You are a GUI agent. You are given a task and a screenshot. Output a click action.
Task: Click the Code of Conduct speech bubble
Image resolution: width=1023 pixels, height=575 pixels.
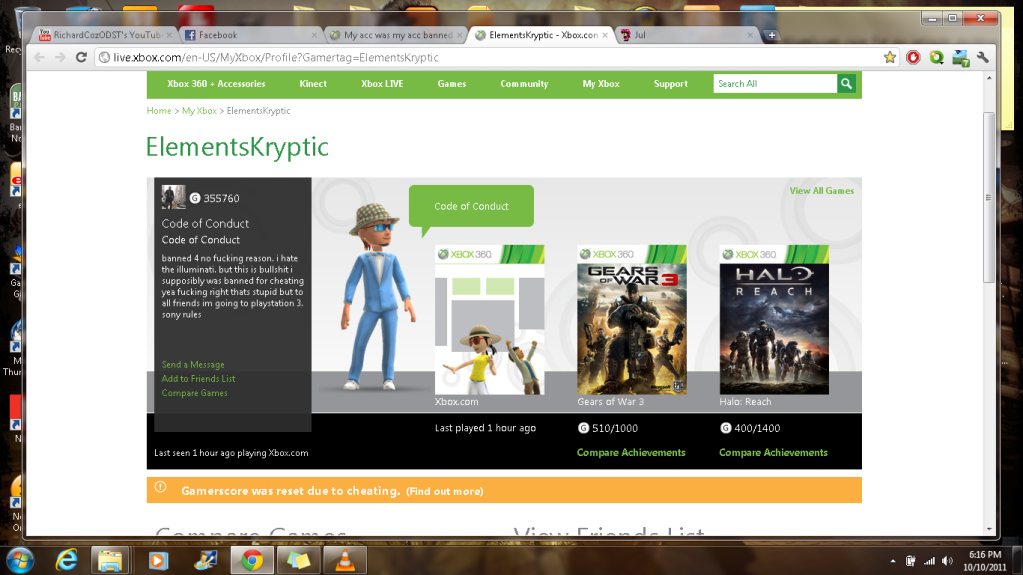(471, 206)
